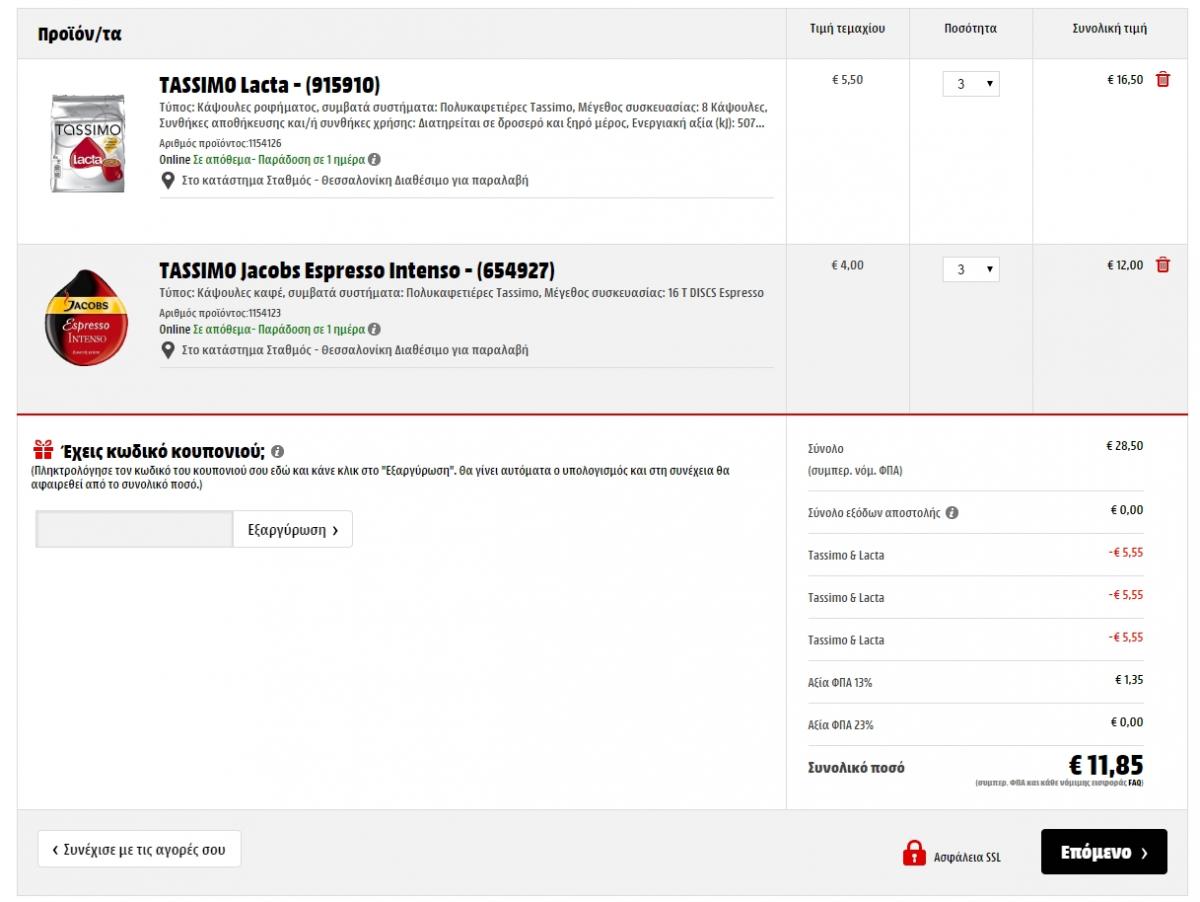Open quantity dropdown for TASSIMO Lacta
1200x902 pixels.
[971, 84]
